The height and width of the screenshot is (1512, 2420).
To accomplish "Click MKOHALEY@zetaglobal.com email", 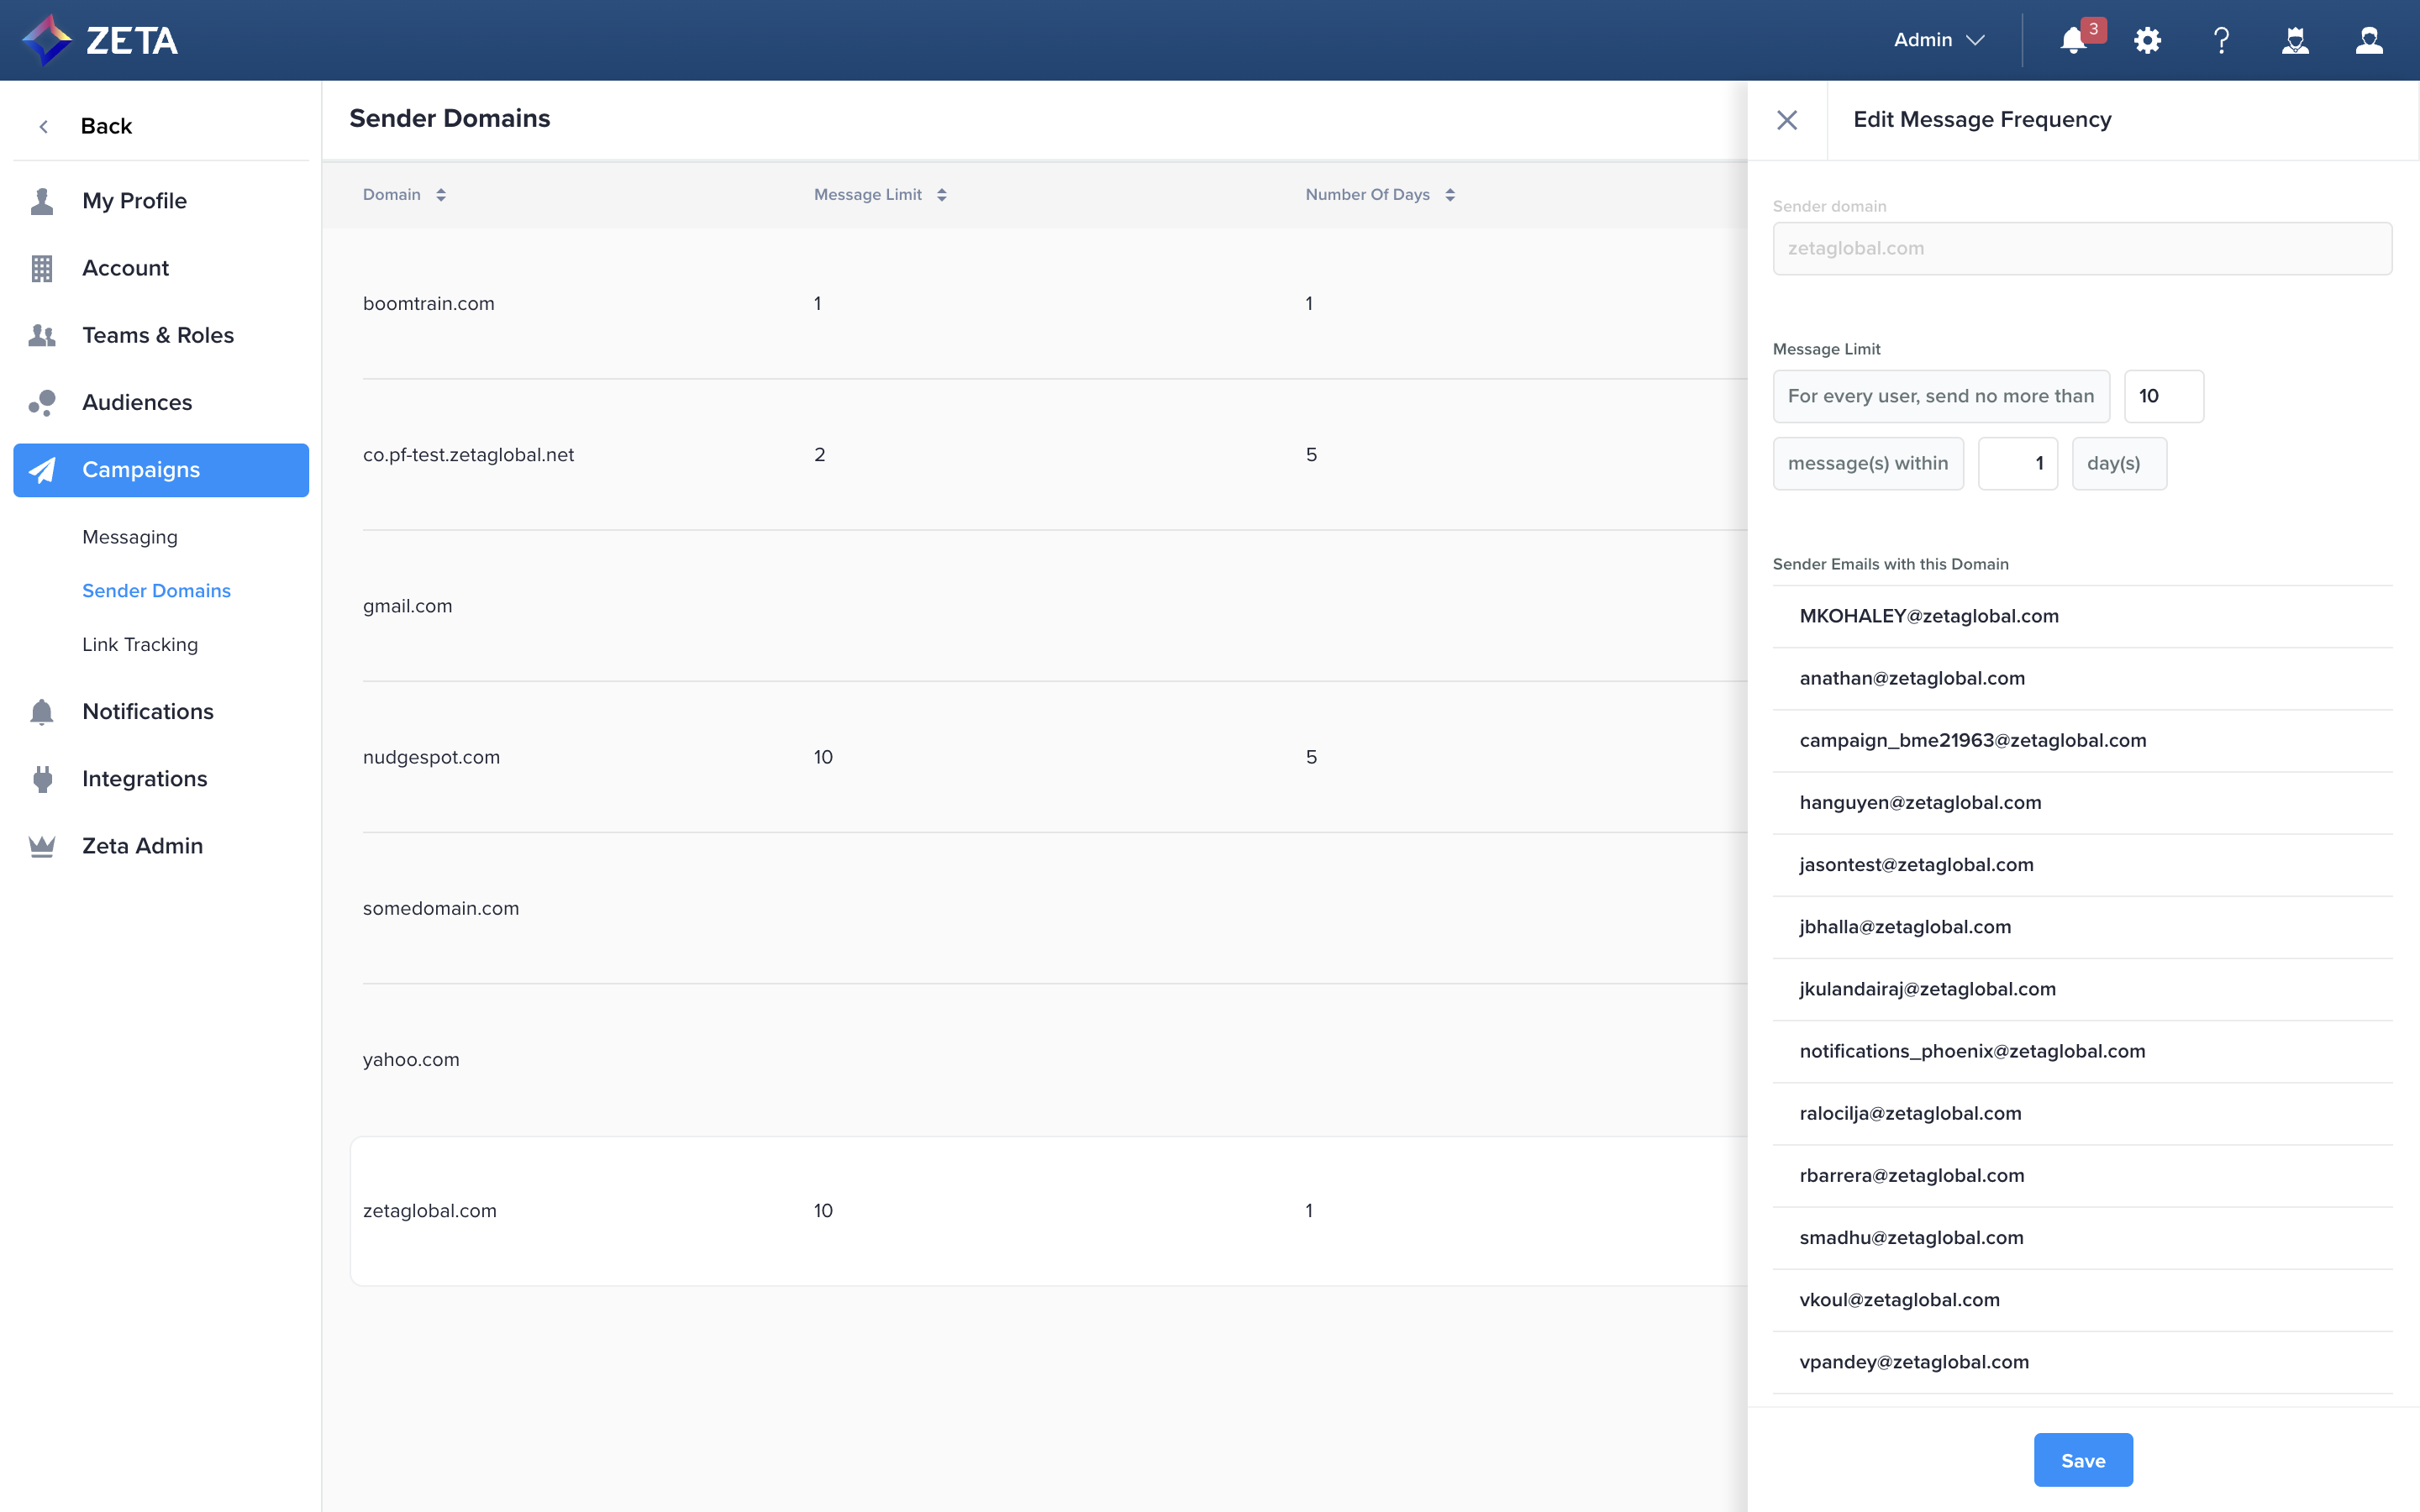I will click(1929, 616).
